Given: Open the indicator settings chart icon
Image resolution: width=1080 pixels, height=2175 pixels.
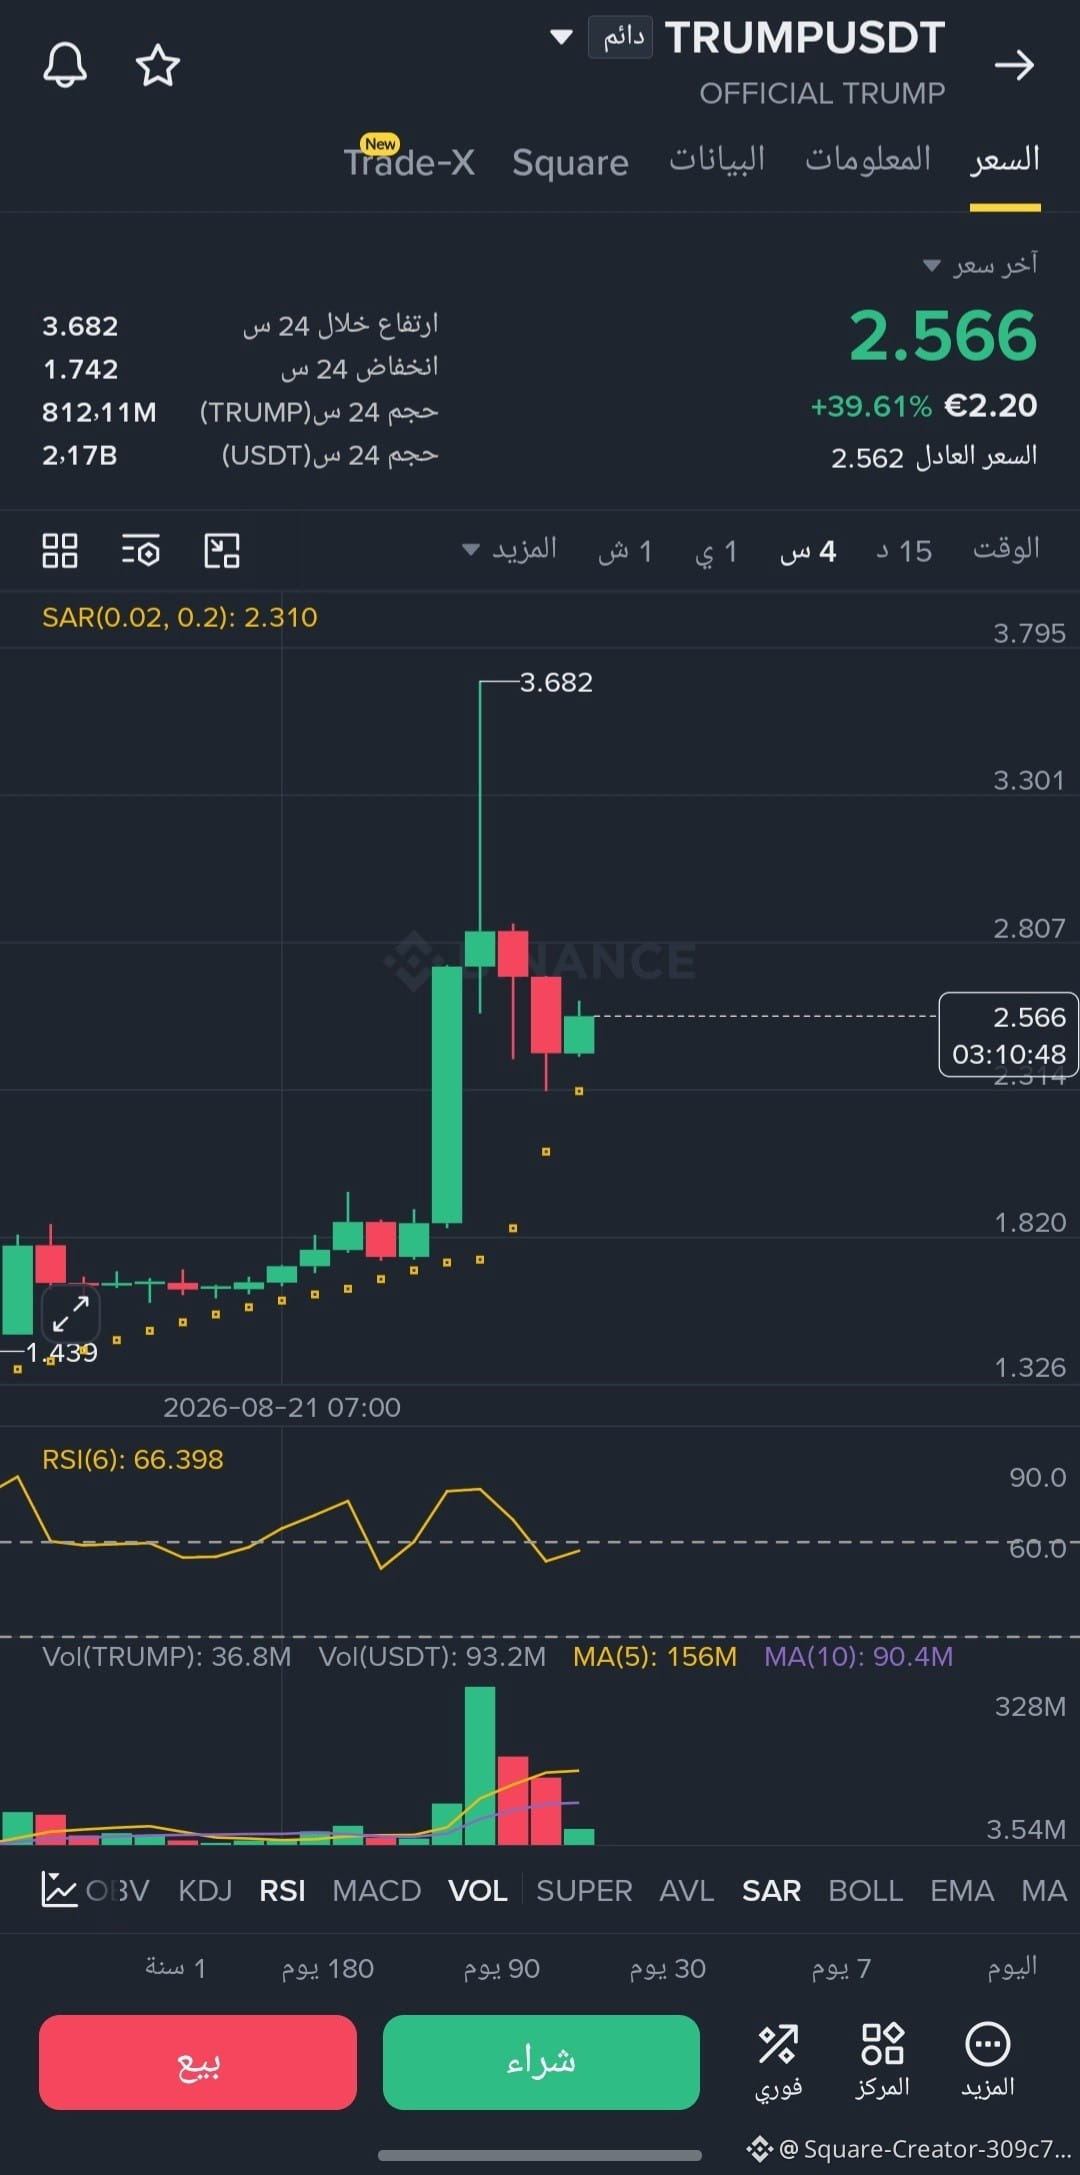Looking at the screenshot, I should (59, 1890).
